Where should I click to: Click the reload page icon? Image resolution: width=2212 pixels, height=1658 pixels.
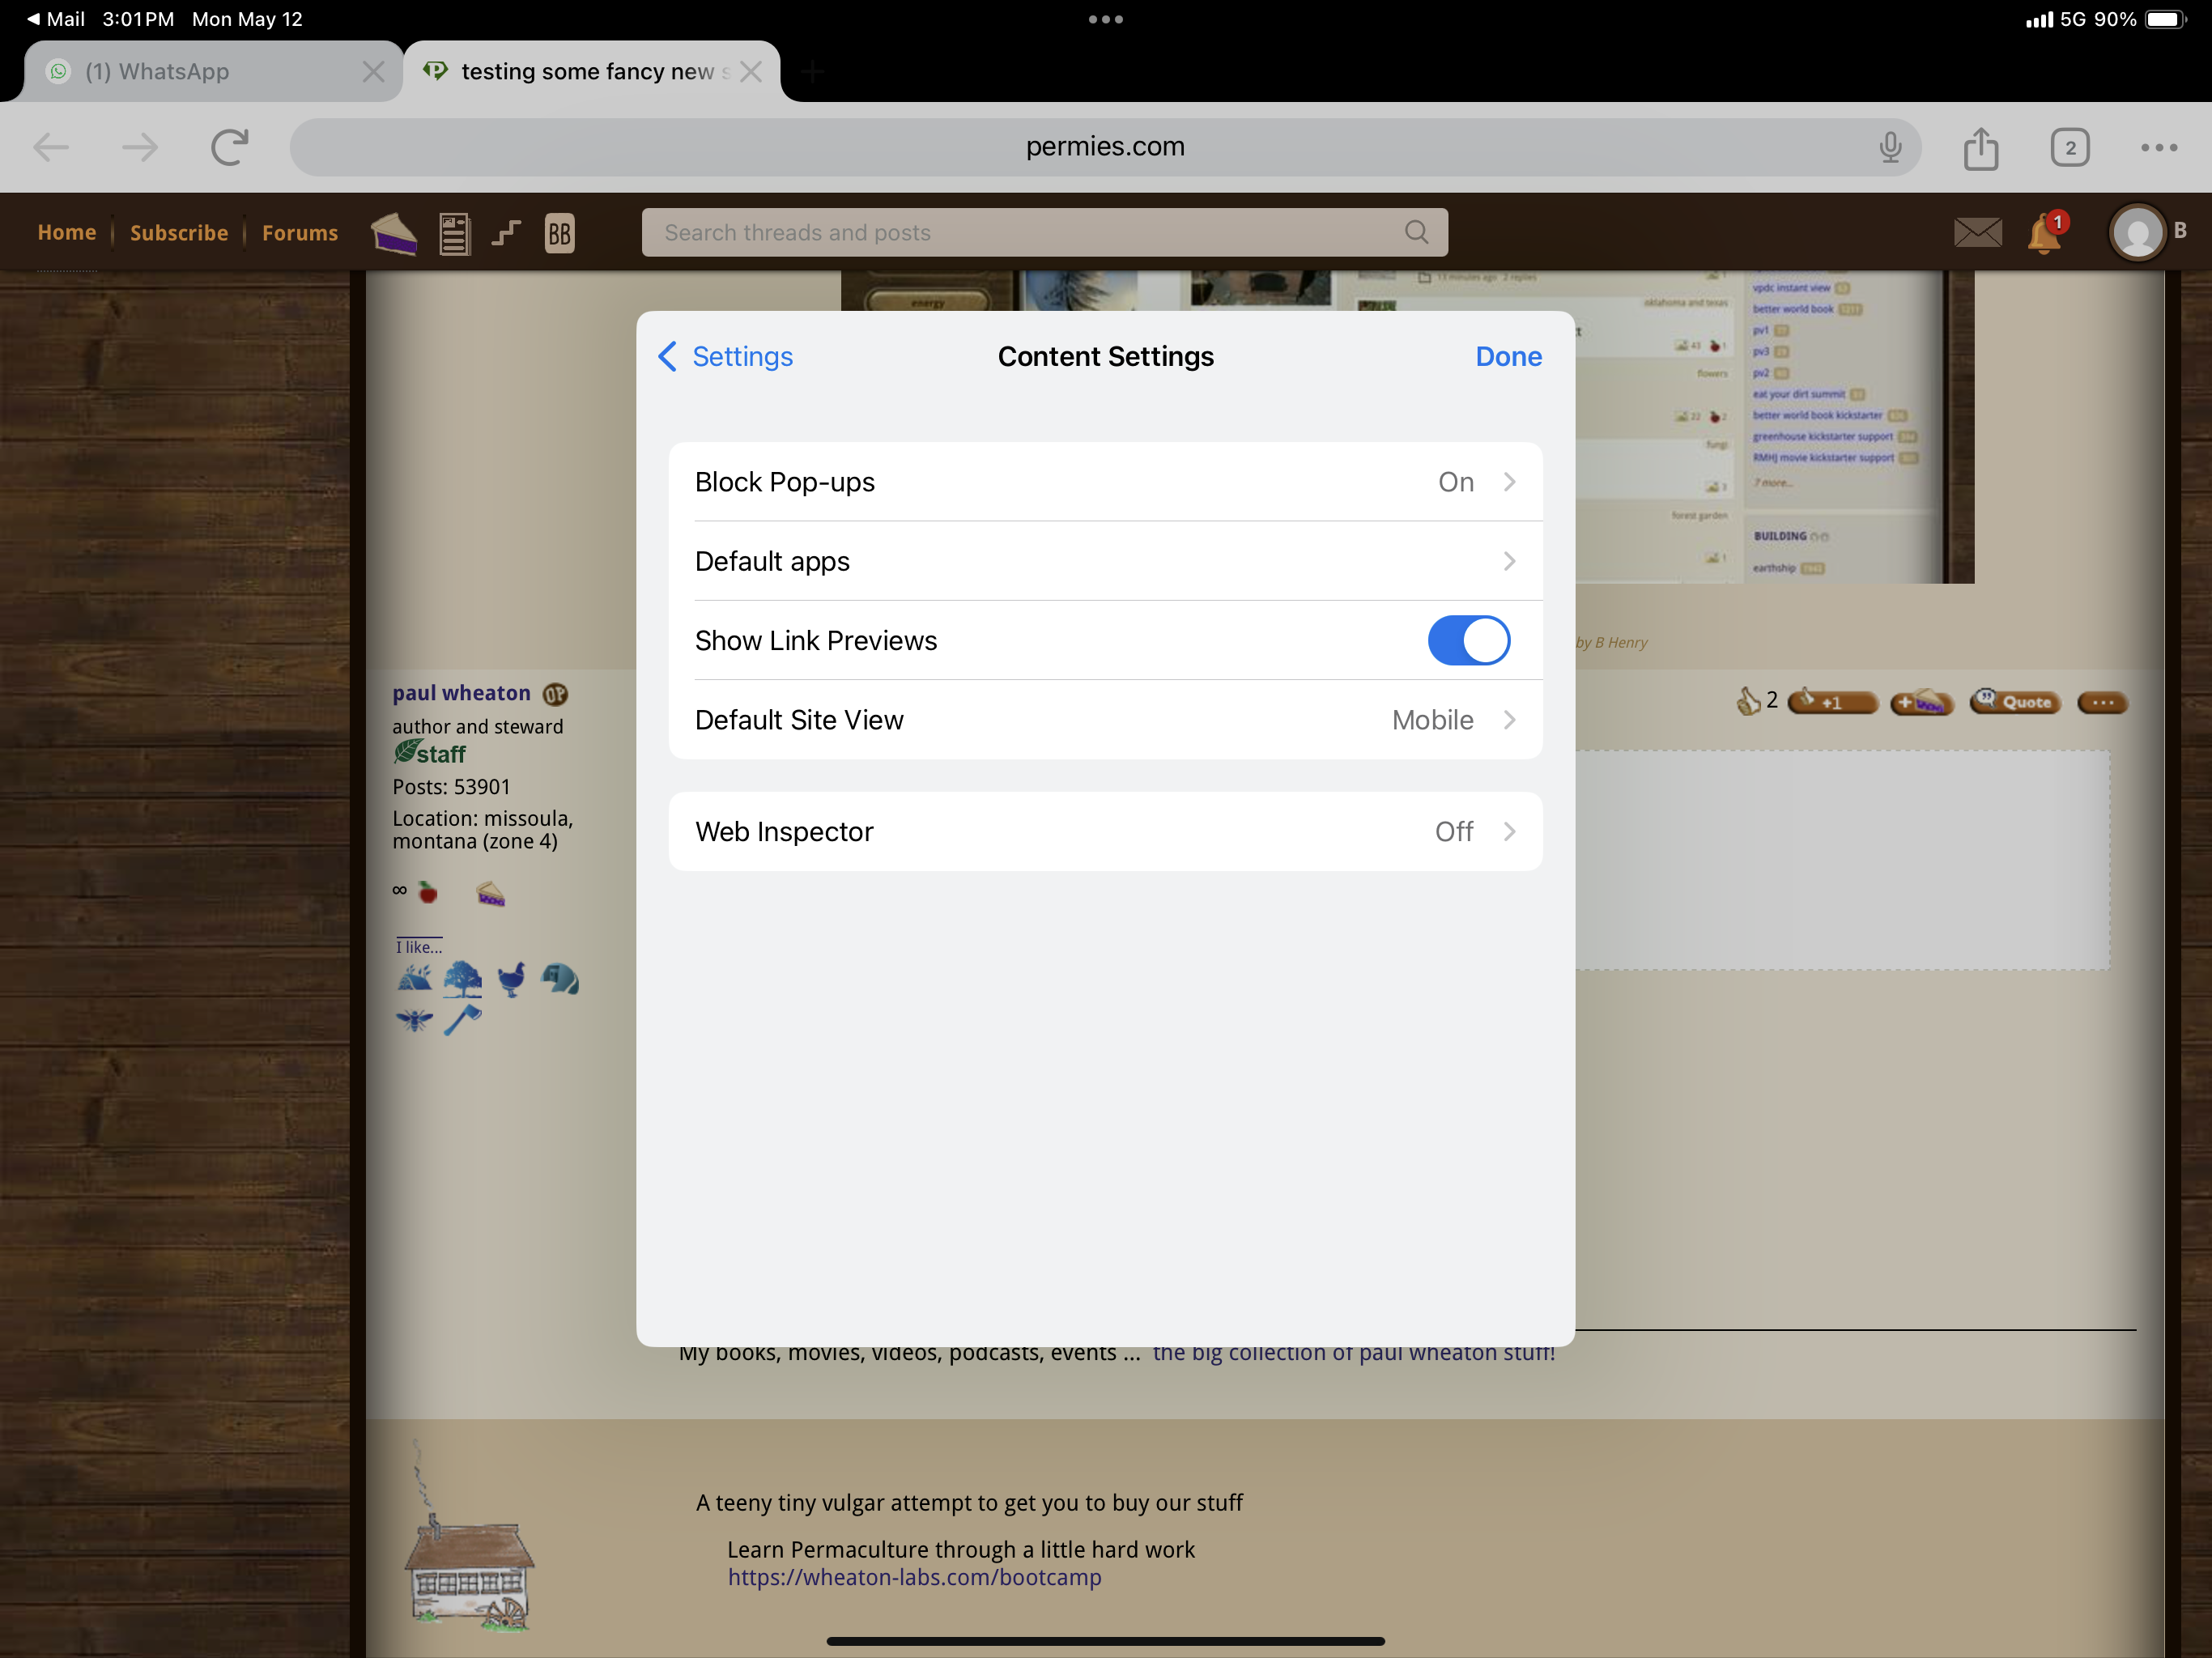pyautogui.click(x=229, y=148)
